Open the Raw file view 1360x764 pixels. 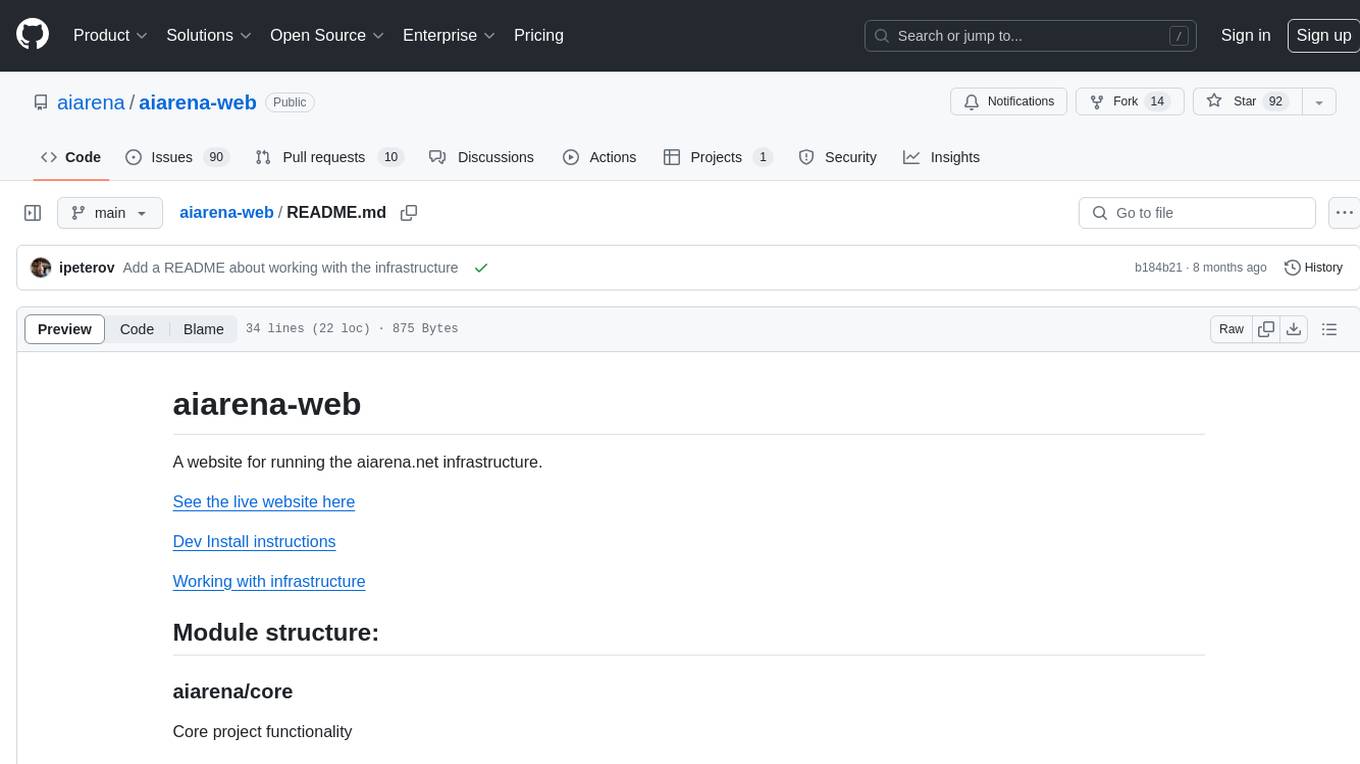pyautogui.click(x=1231, y=329)
